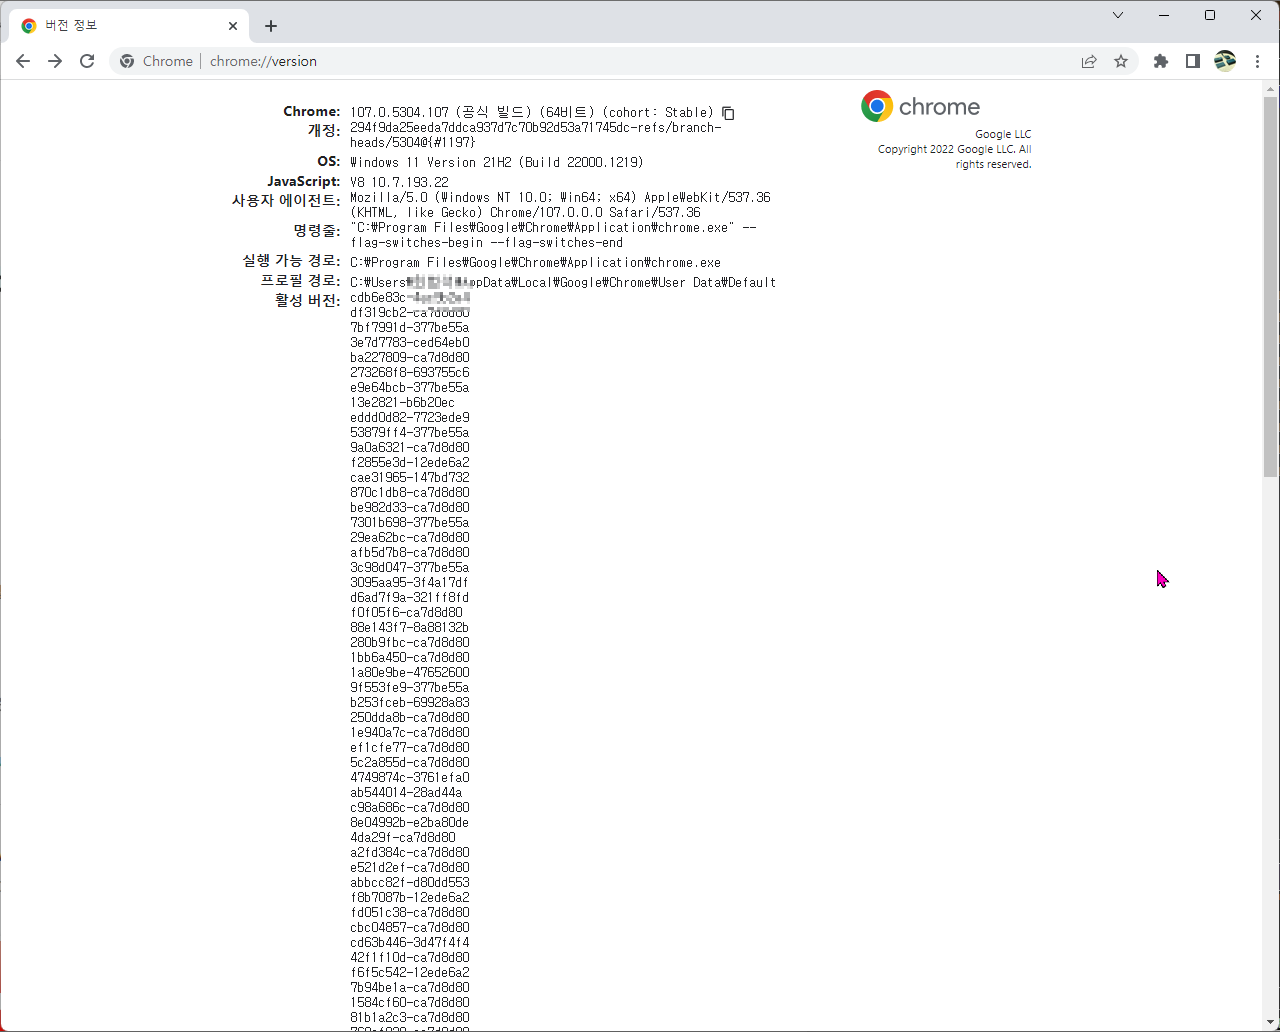Click the JavaScript value V8 10.7.193.22
Viewport: 1280px width, 1032px height.
point(399,182)
